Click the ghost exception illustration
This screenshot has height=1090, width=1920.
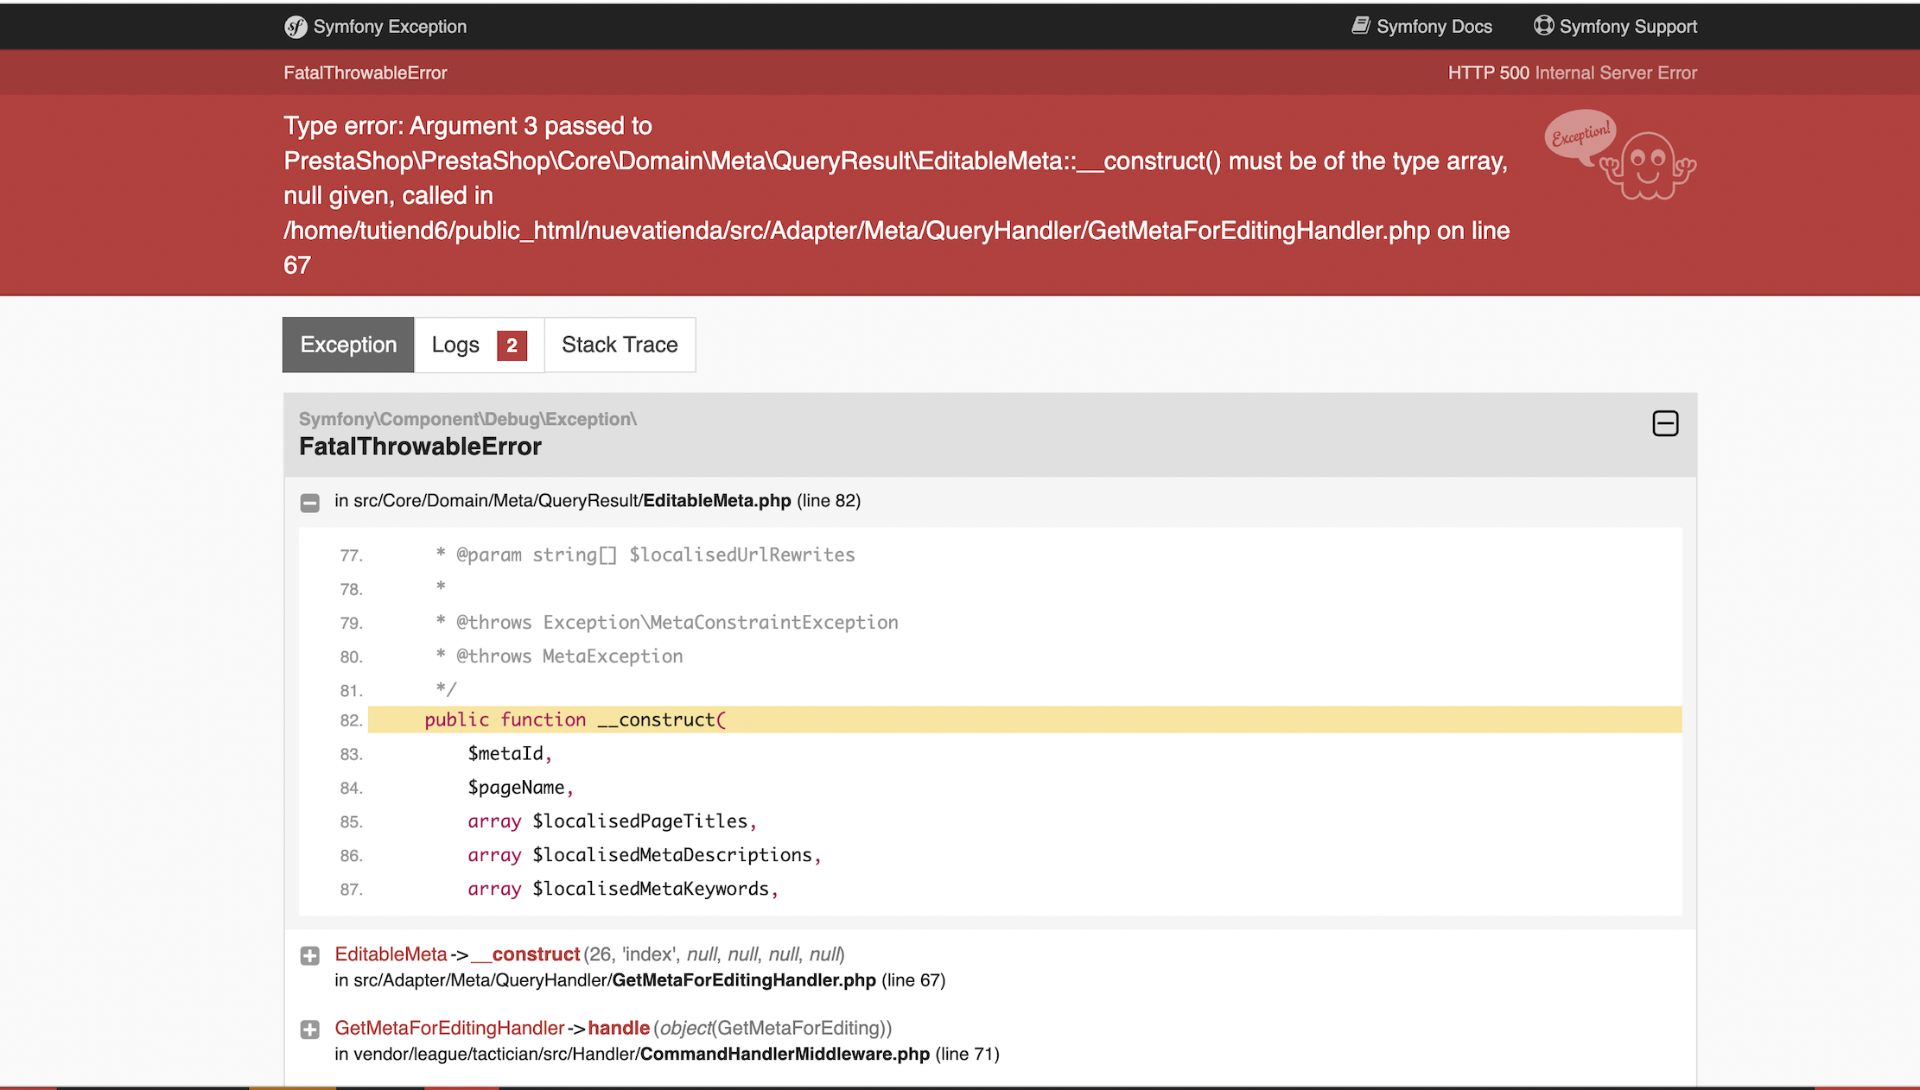1646,165
